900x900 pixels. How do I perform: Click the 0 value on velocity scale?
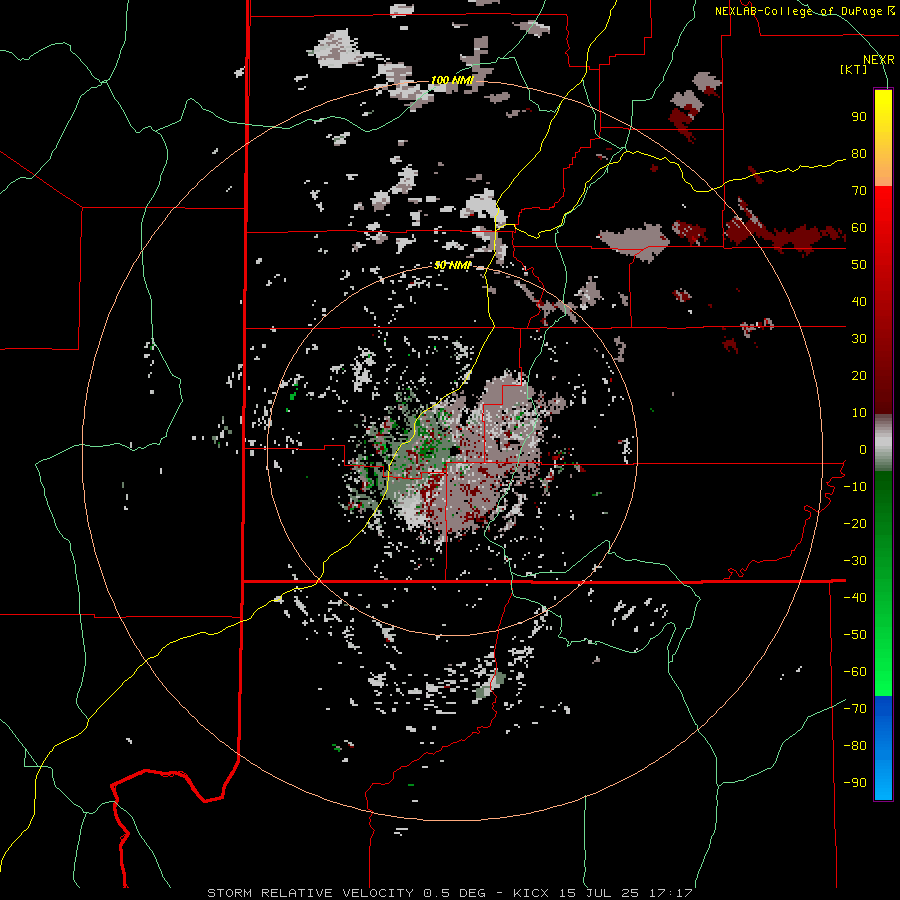(863, 450)
